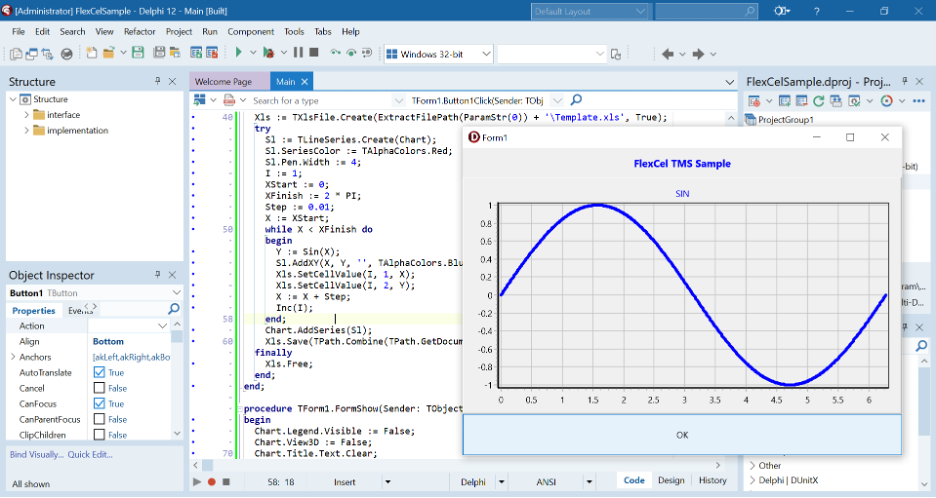Expand the interface node in Structure

[26, 115]
